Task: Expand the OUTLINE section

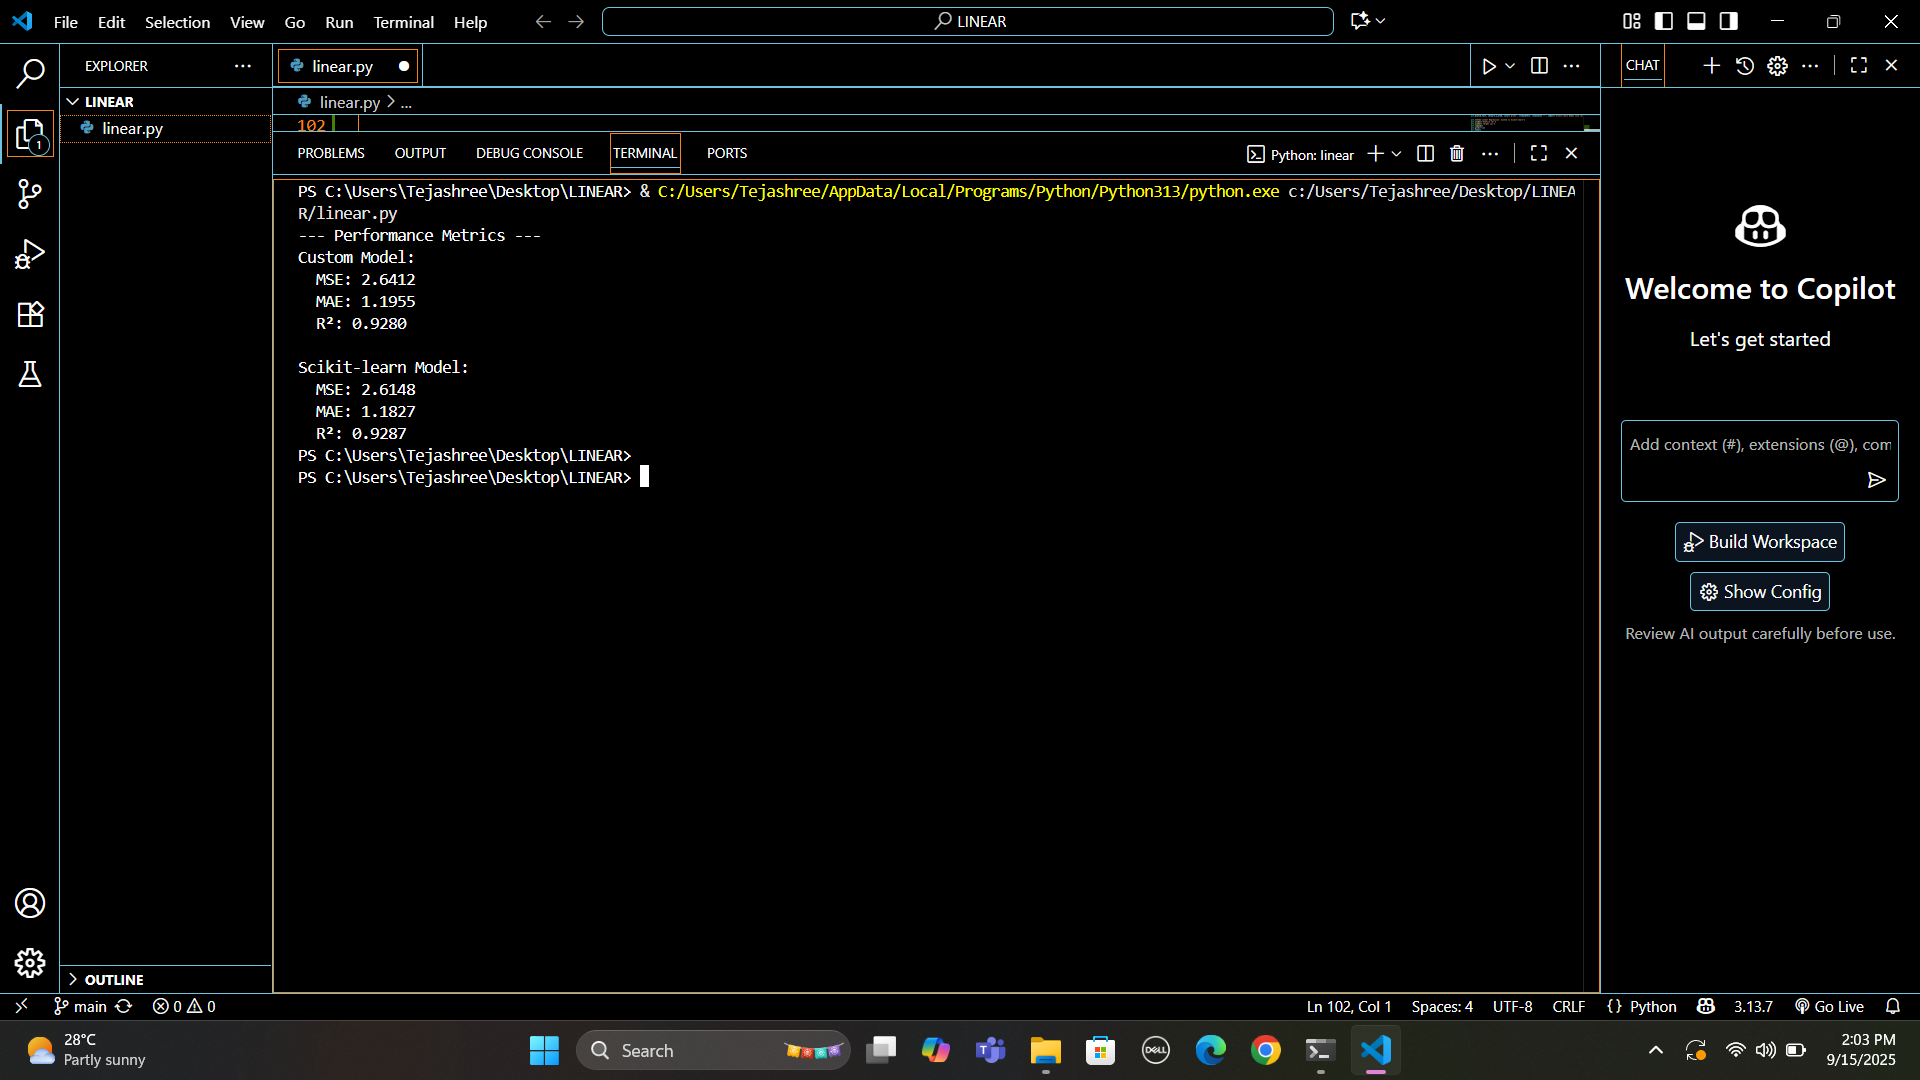Action: (x=113, y=979)
